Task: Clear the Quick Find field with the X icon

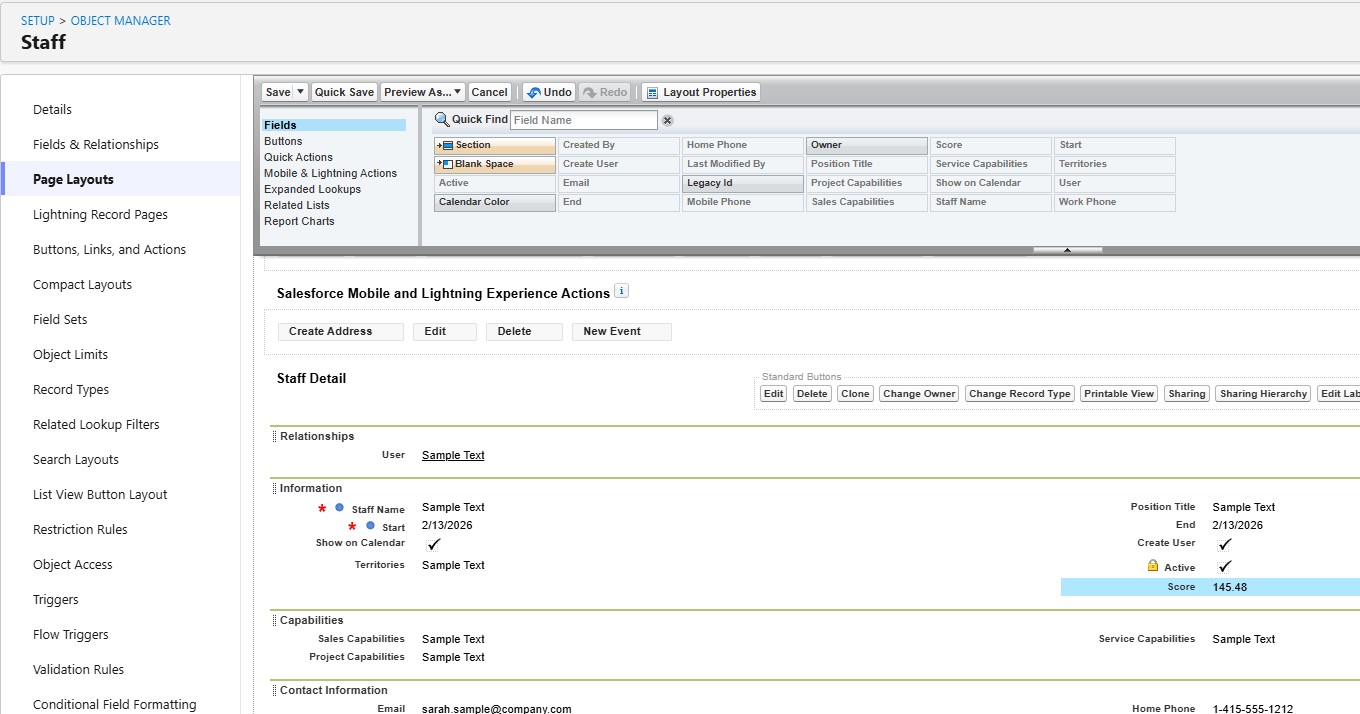Action: pos(668,120)
